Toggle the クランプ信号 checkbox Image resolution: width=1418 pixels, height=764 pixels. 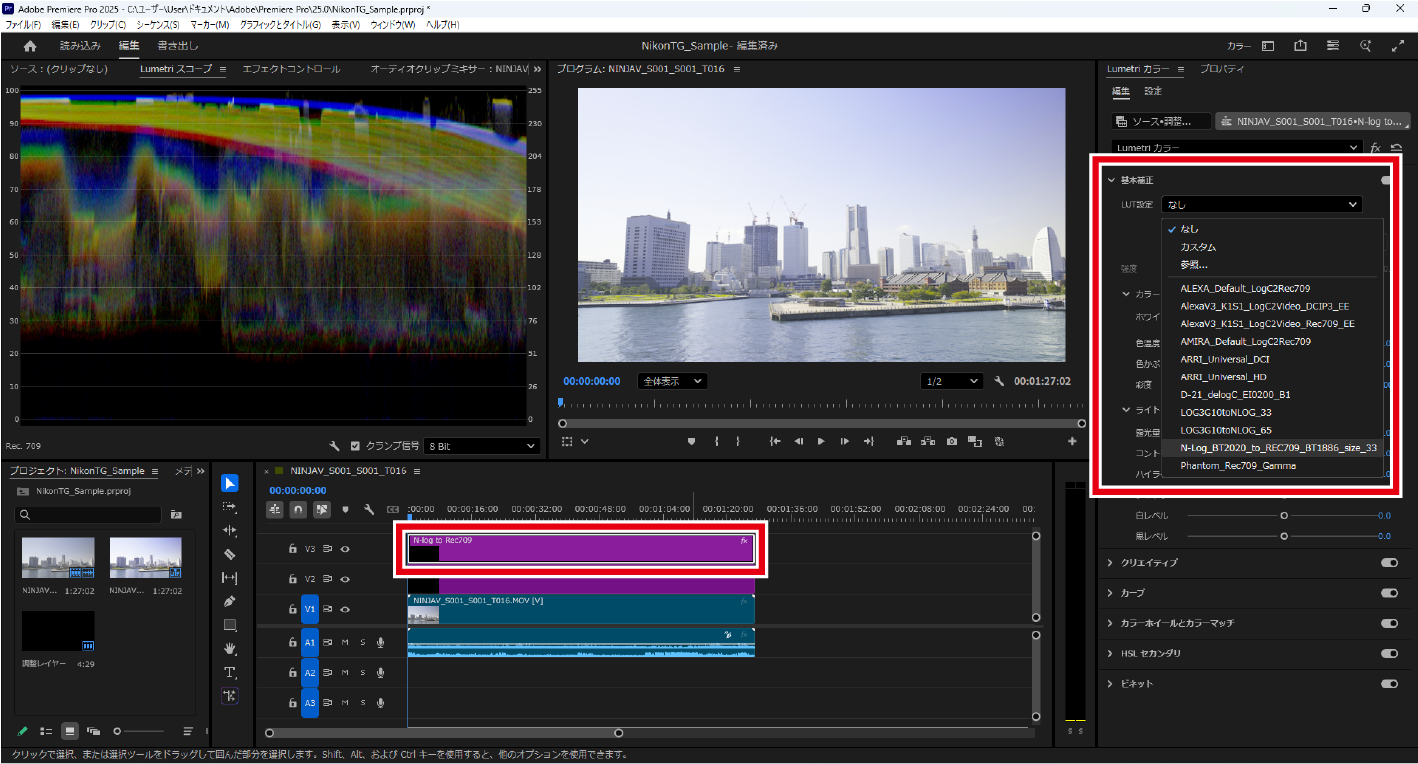tap(355, 446)
